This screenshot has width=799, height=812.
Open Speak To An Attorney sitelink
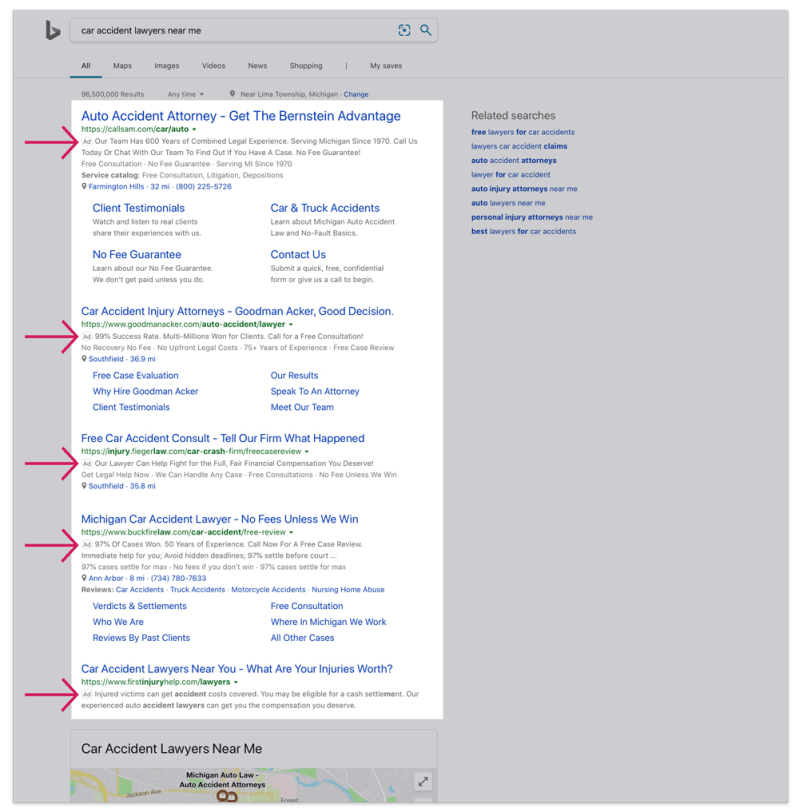314,392
